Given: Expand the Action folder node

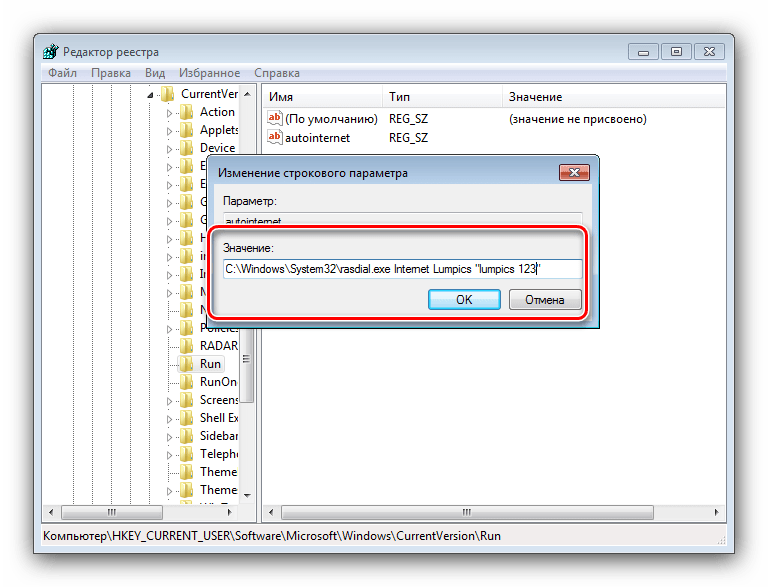Looking at the screenshot, I should pos(169,113).
